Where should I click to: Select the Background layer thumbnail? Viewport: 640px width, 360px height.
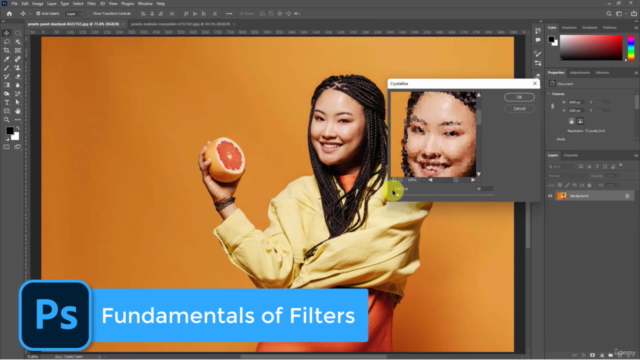click(x=562, y=196)
